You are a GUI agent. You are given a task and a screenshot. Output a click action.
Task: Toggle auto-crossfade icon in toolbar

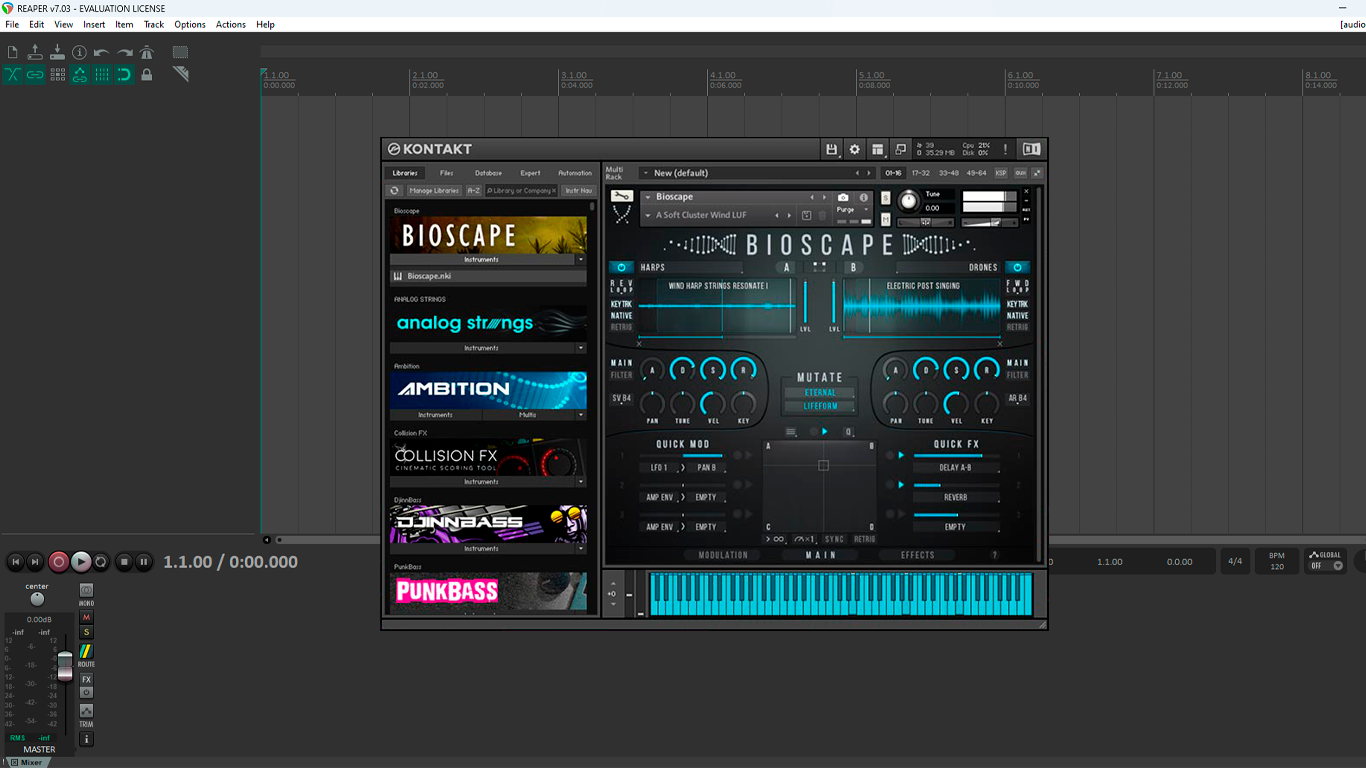pos(13,74)
